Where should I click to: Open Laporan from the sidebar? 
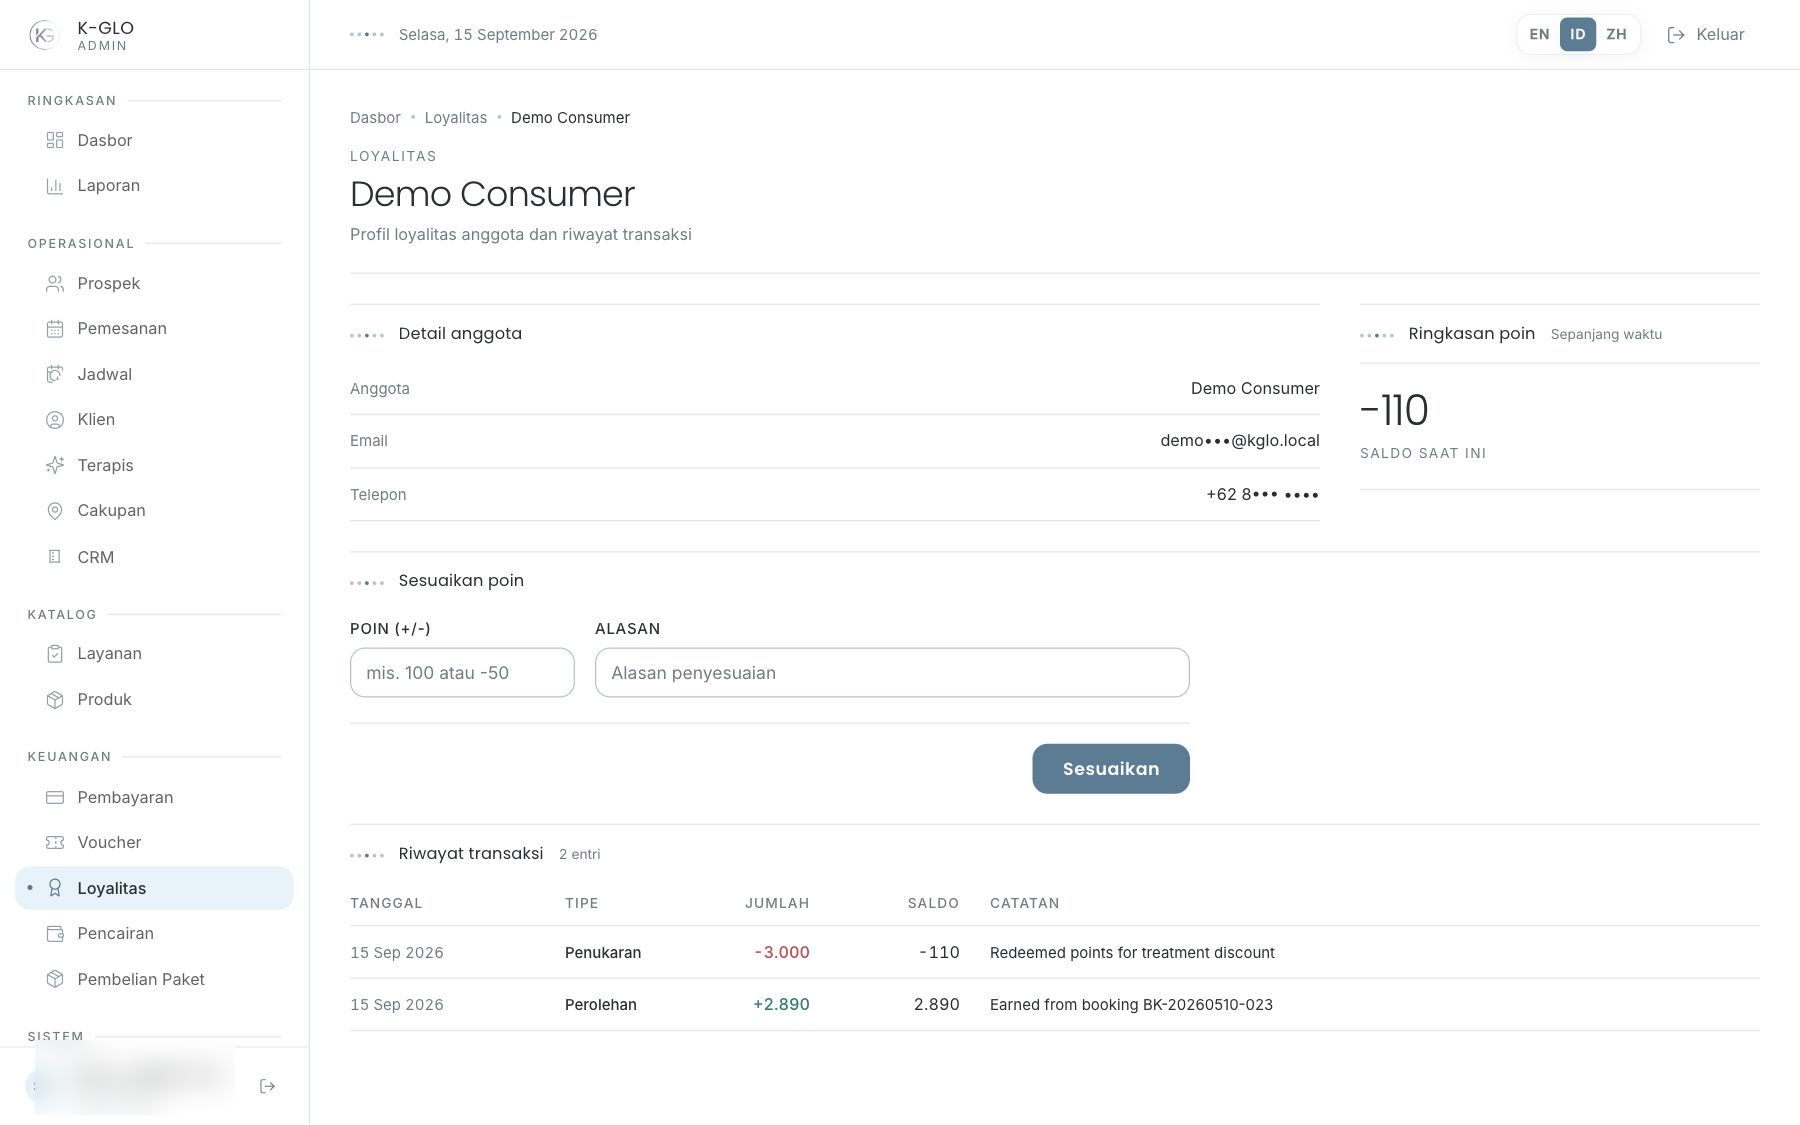[x=154, y=186]
